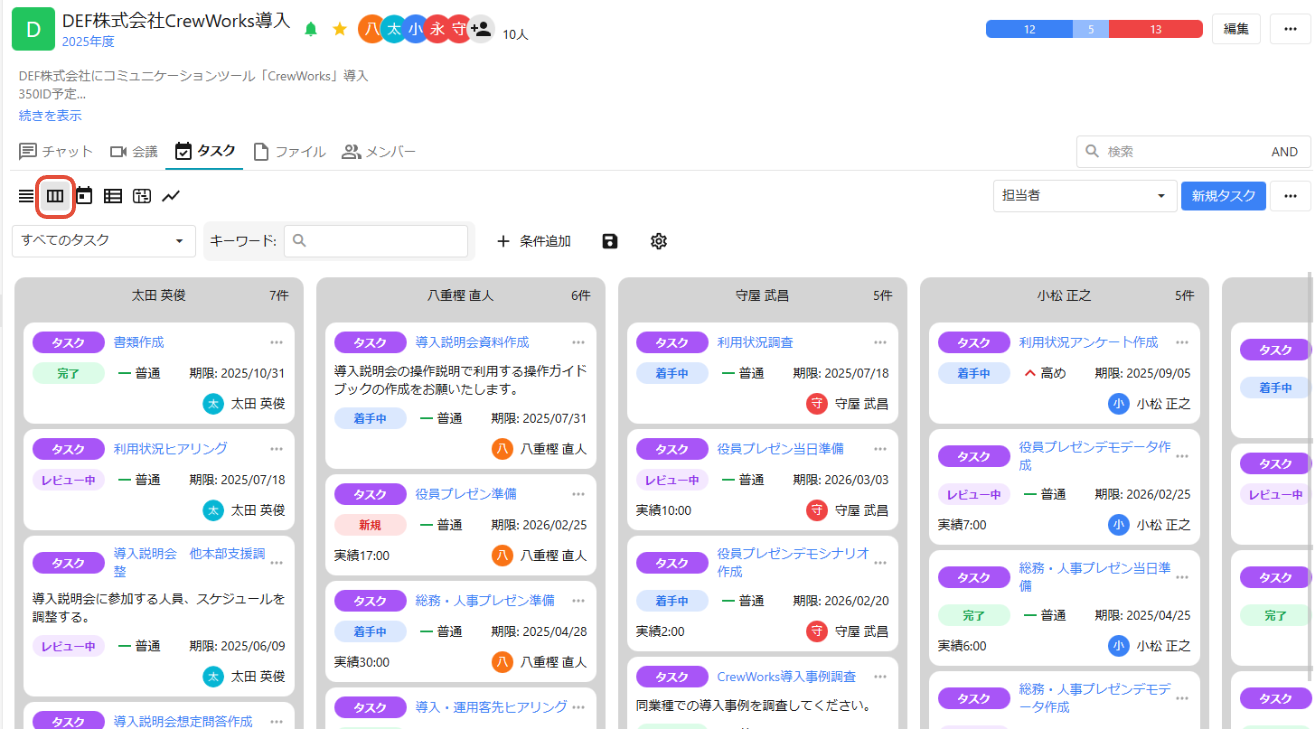Open the menu on 利用状況アンケート作成 card
Screen dimensions: 1315x729
pyautogui.click(x=1183, y=343)
